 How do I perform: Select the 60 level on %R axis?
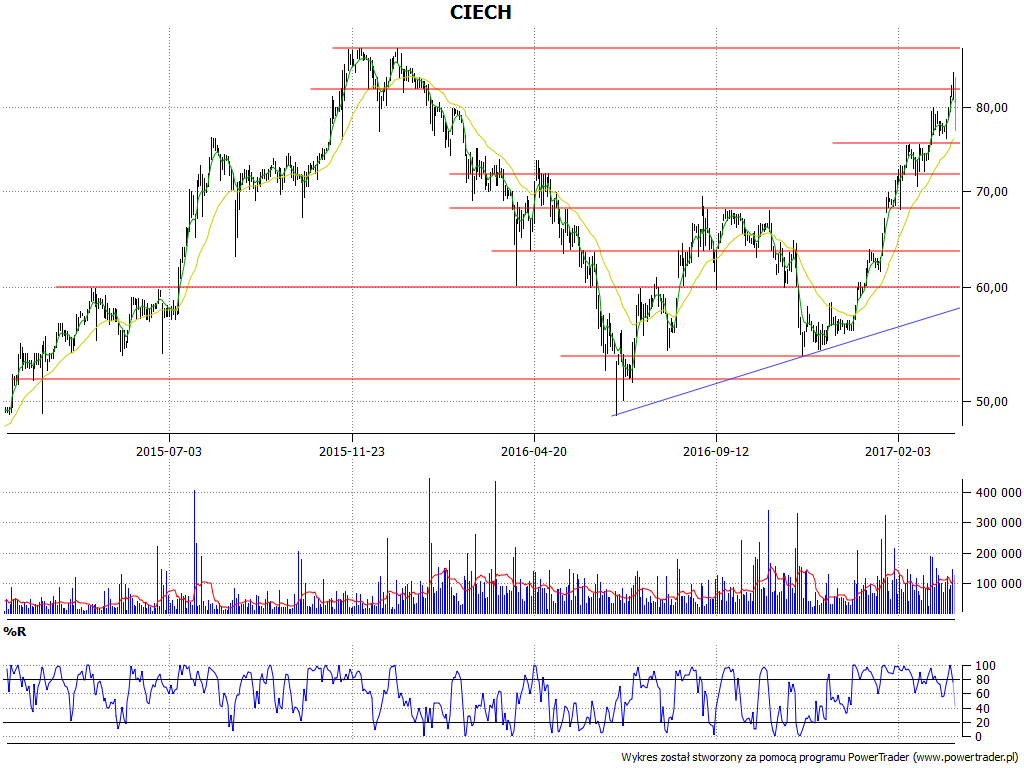pos(982,694)
